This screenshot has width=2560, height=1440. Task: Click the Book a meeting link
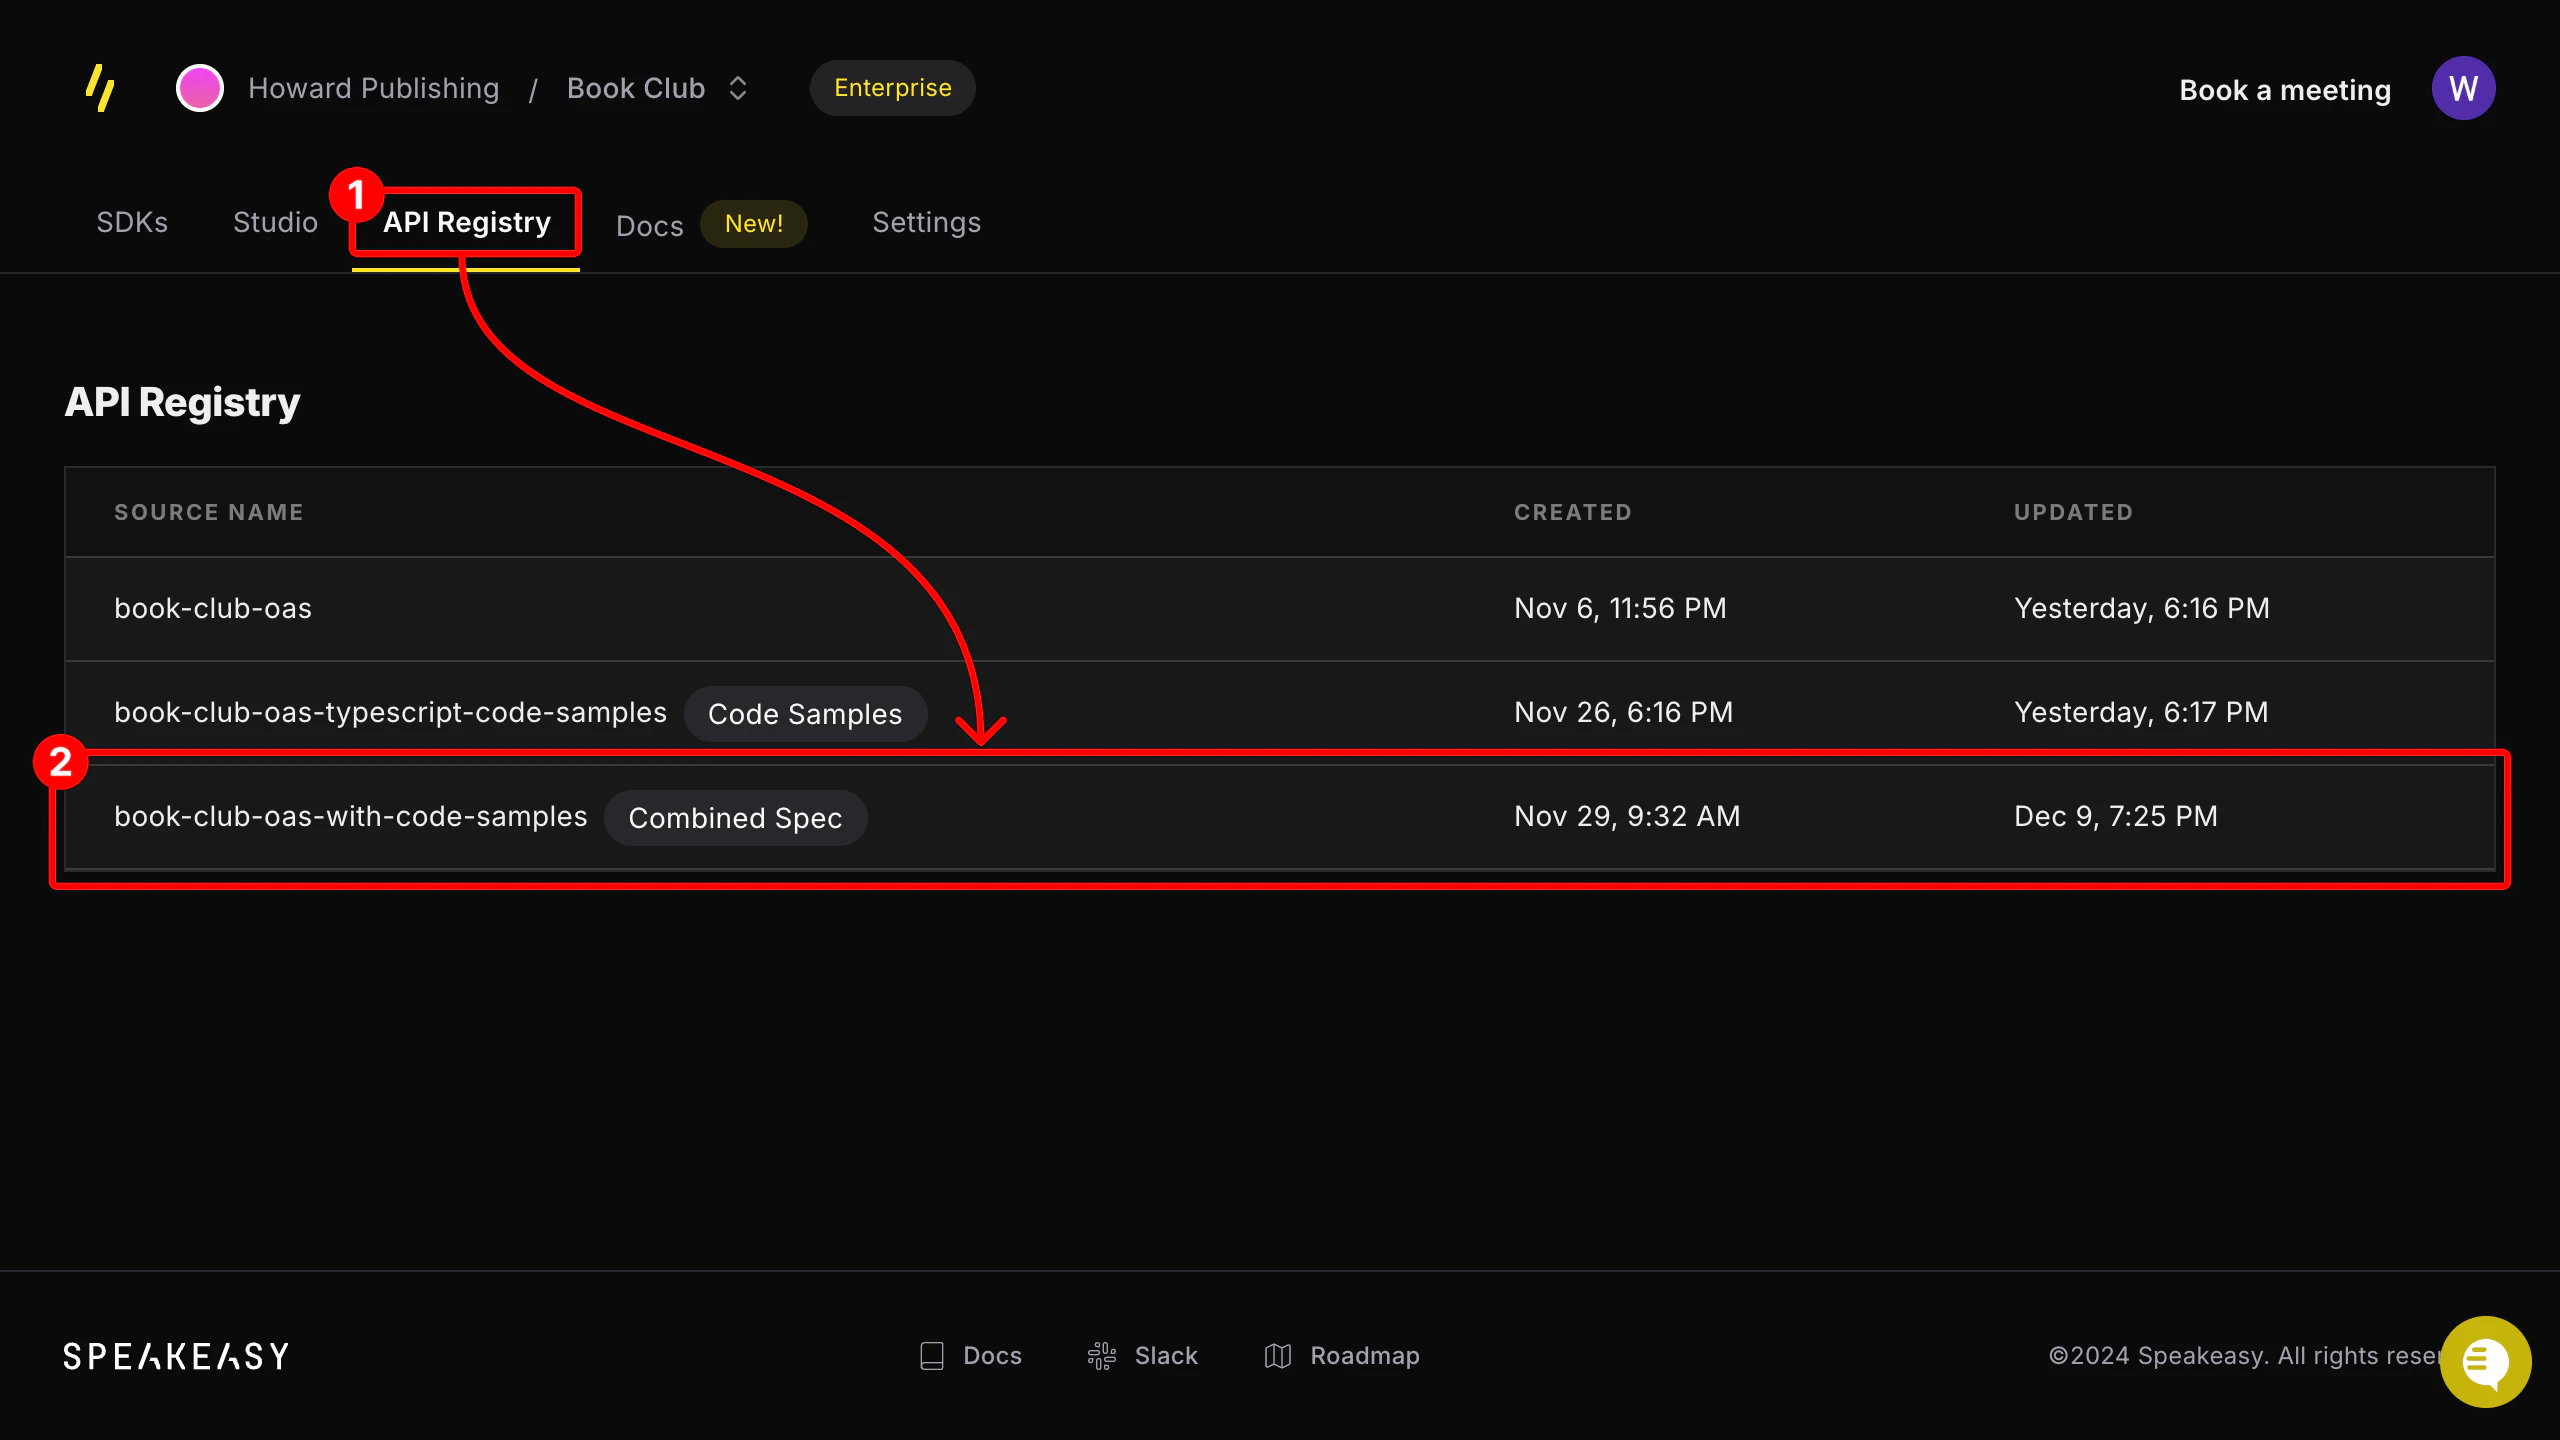(x=2284, y=89)
